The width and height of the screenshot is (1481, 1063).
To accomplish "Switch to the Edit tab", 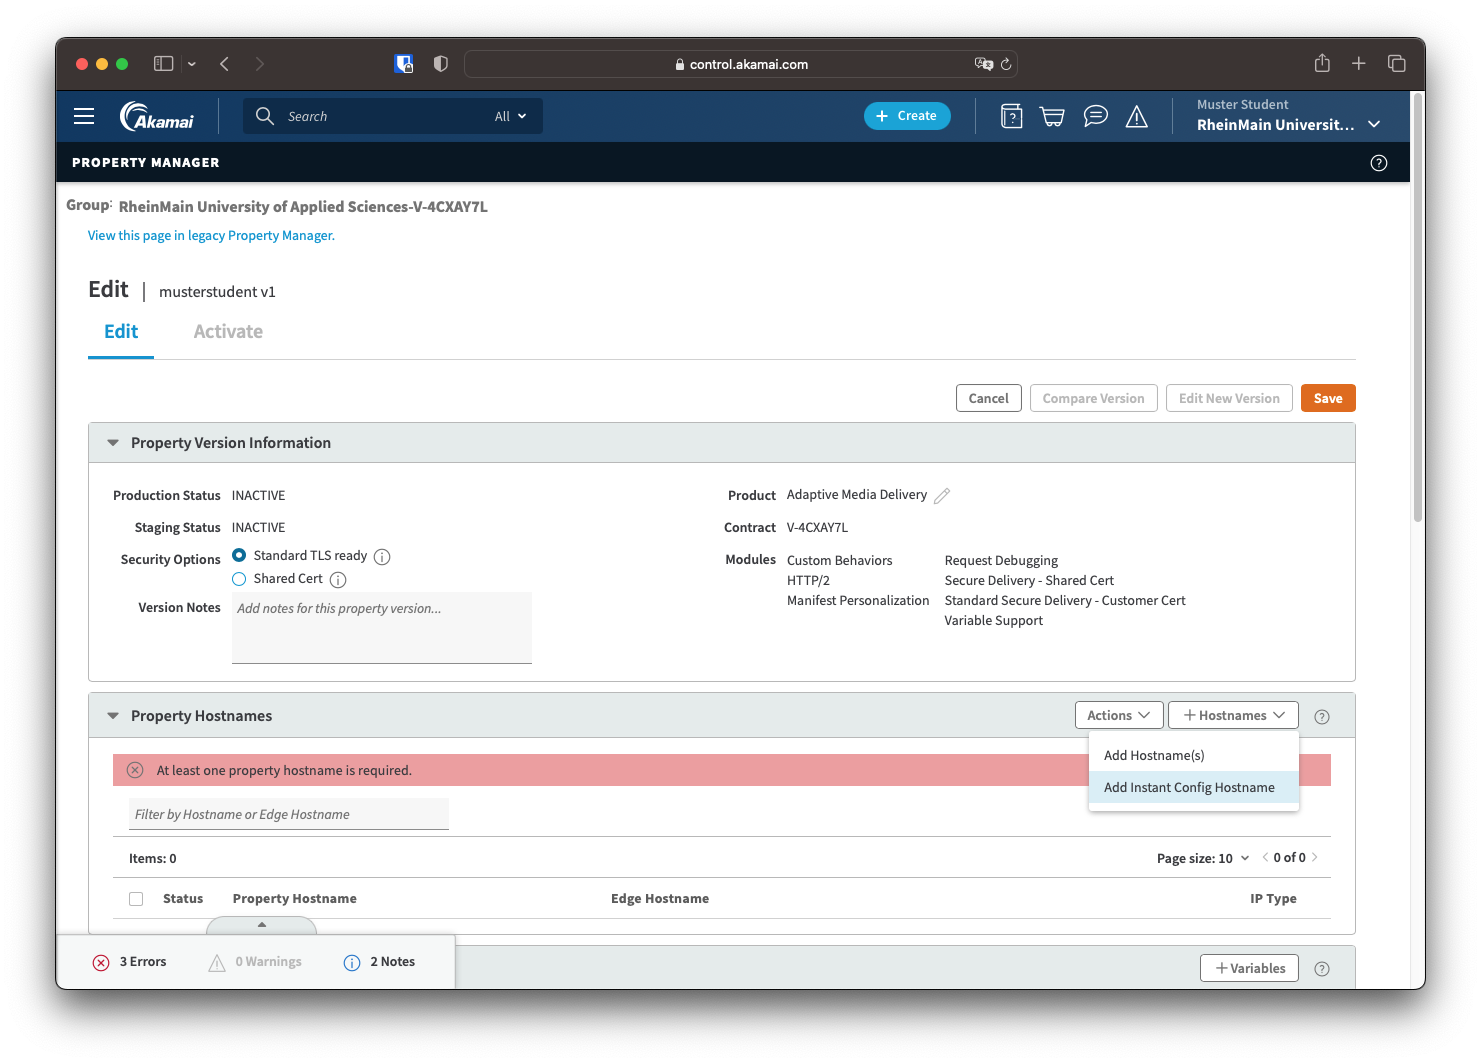I will (x=121, y=332).
